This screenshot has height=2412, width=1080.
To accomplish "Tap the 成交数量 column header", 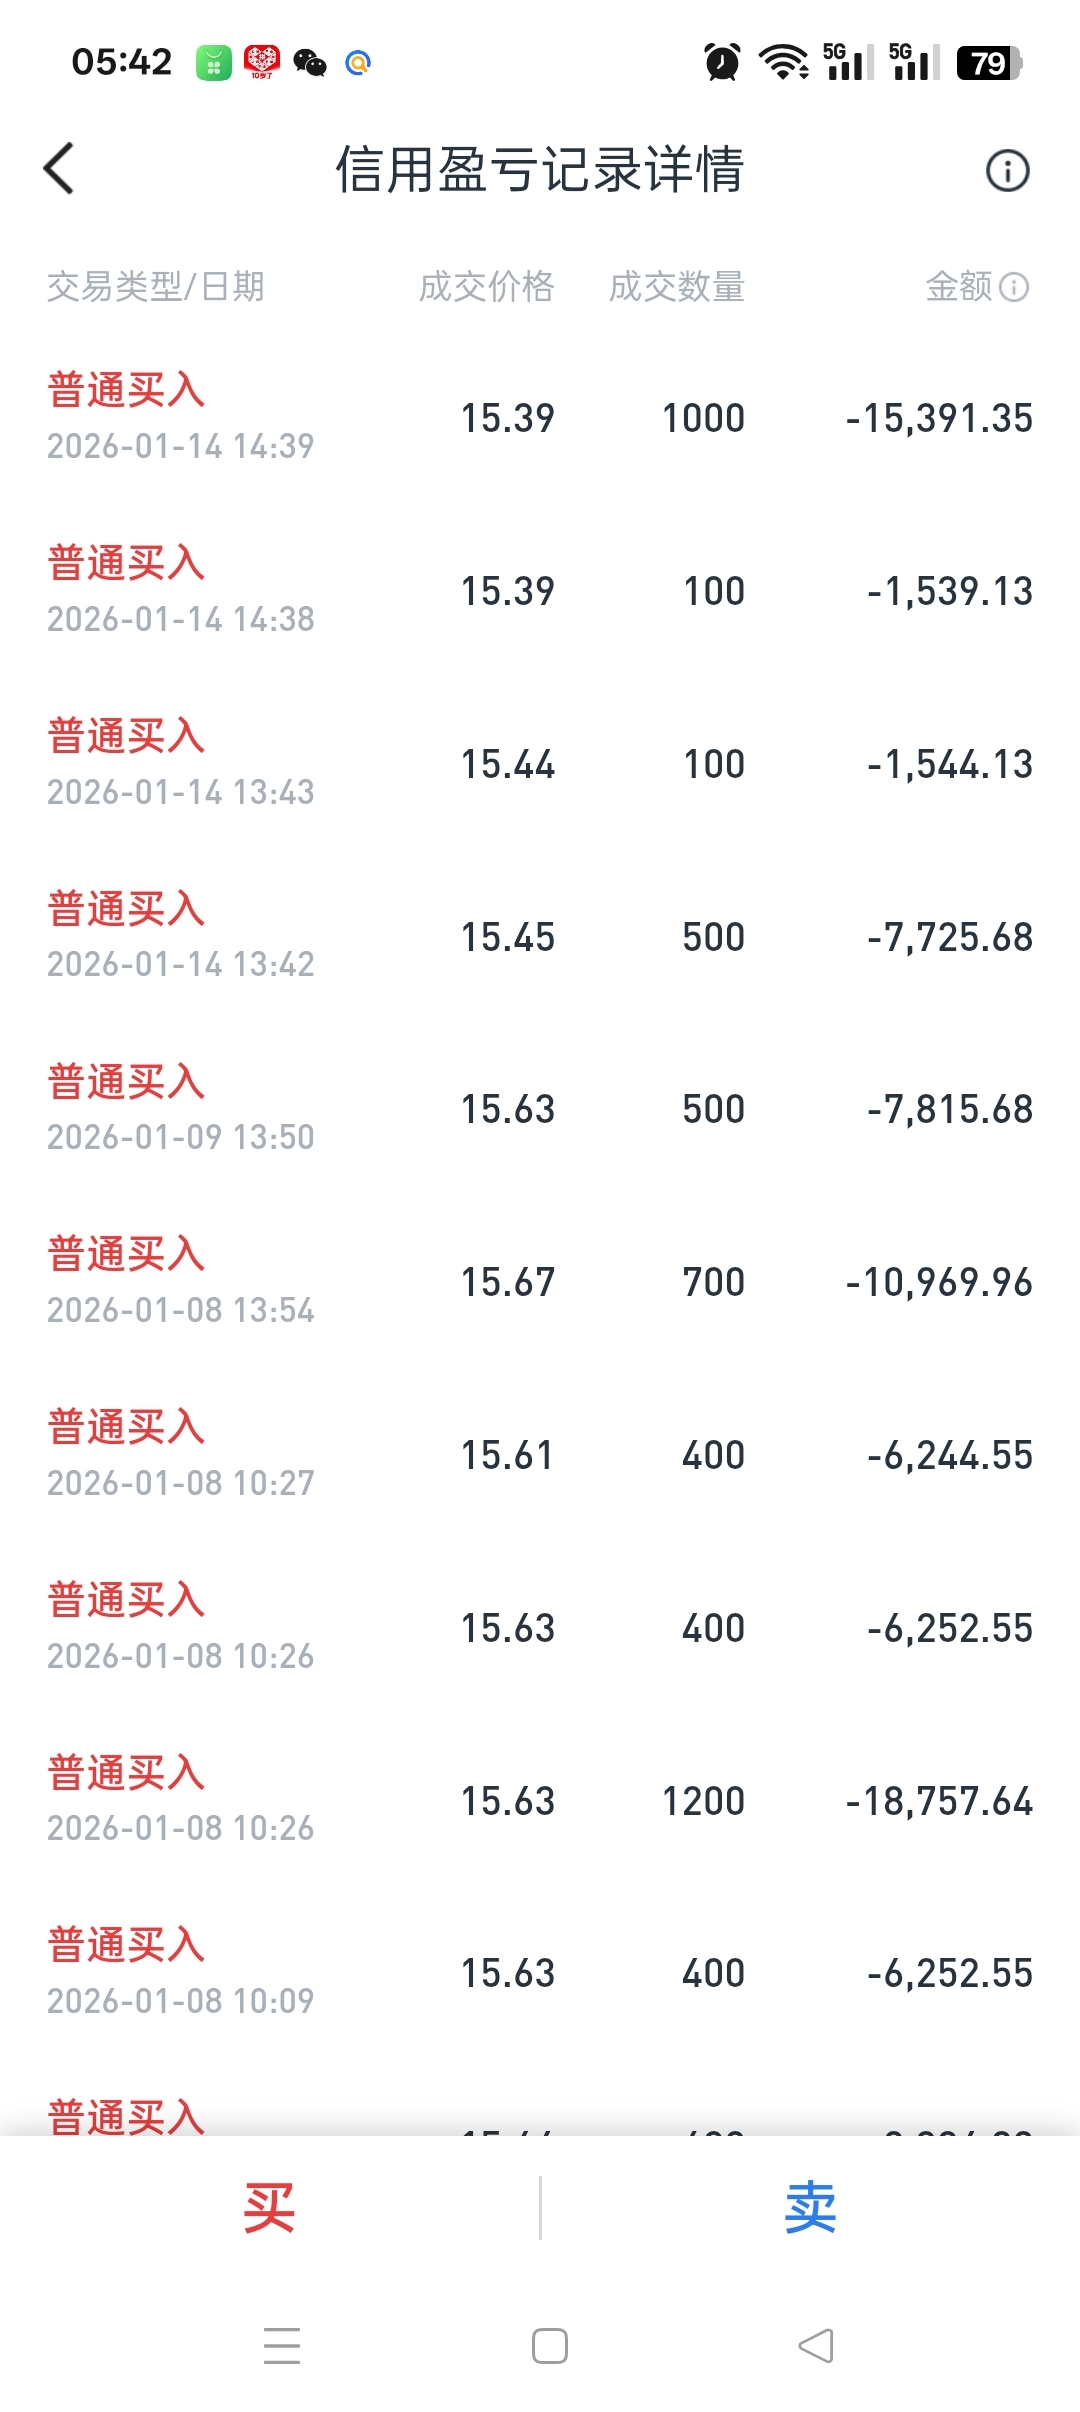I will tap(676, 287).
